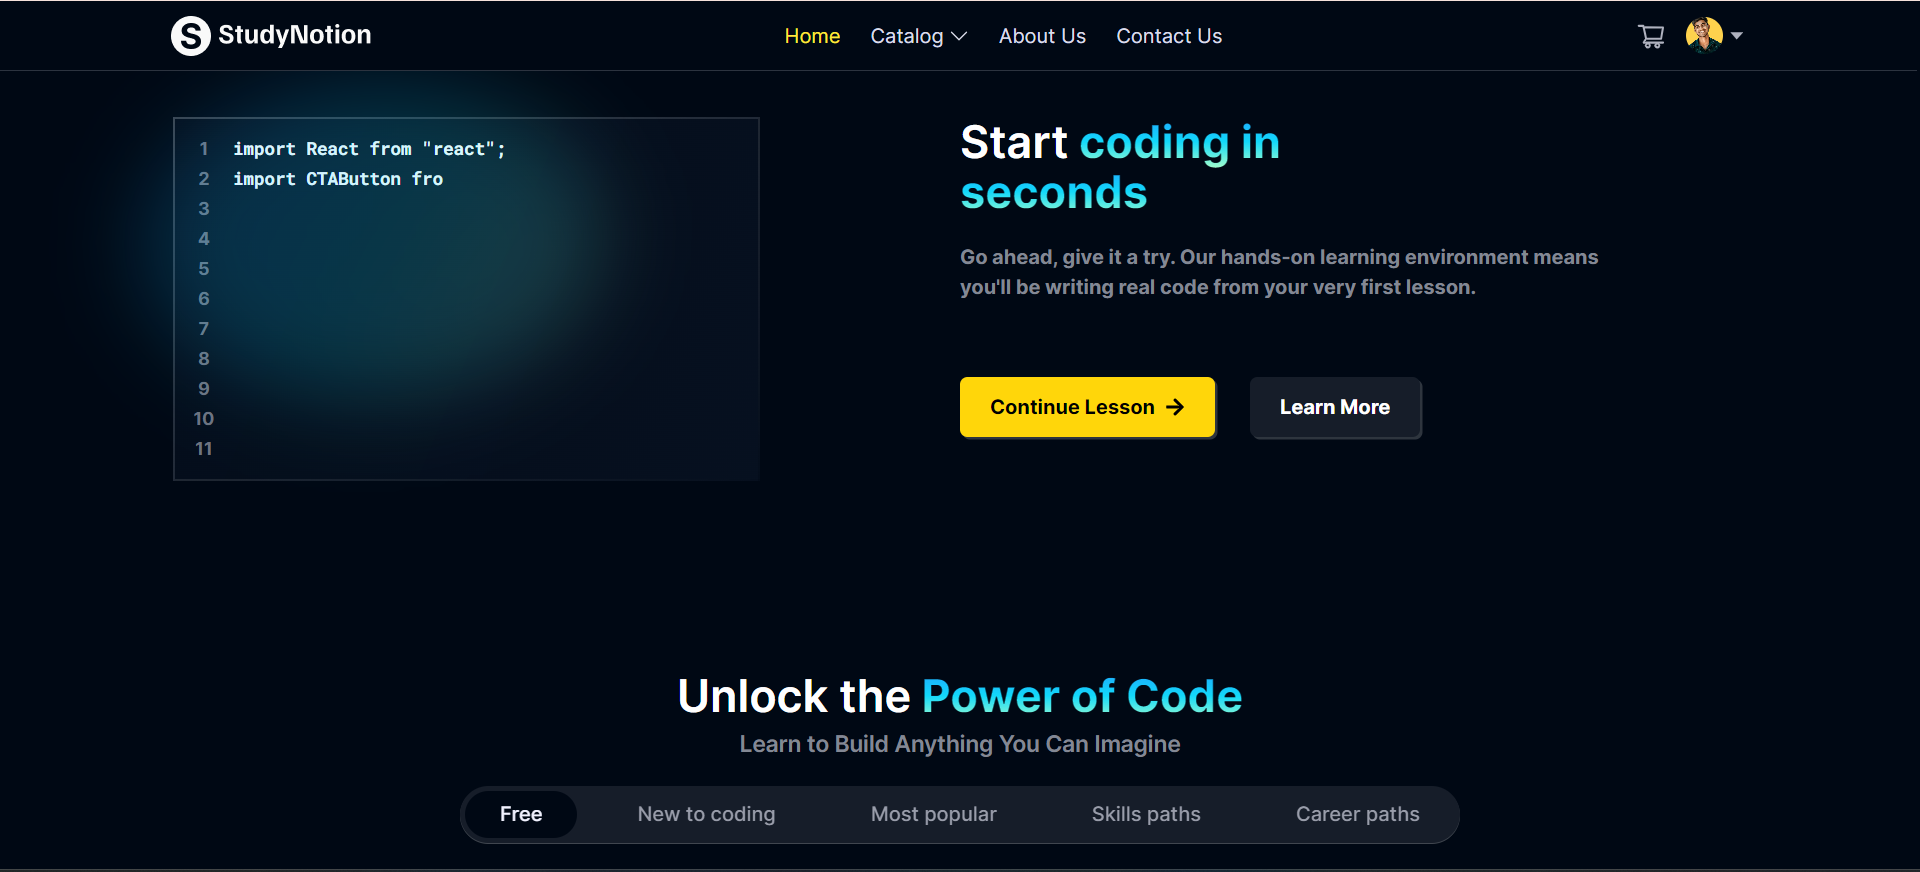1920x872 pixels.
Task: Open the shopping cart icon
Action: click(1651, 36)
